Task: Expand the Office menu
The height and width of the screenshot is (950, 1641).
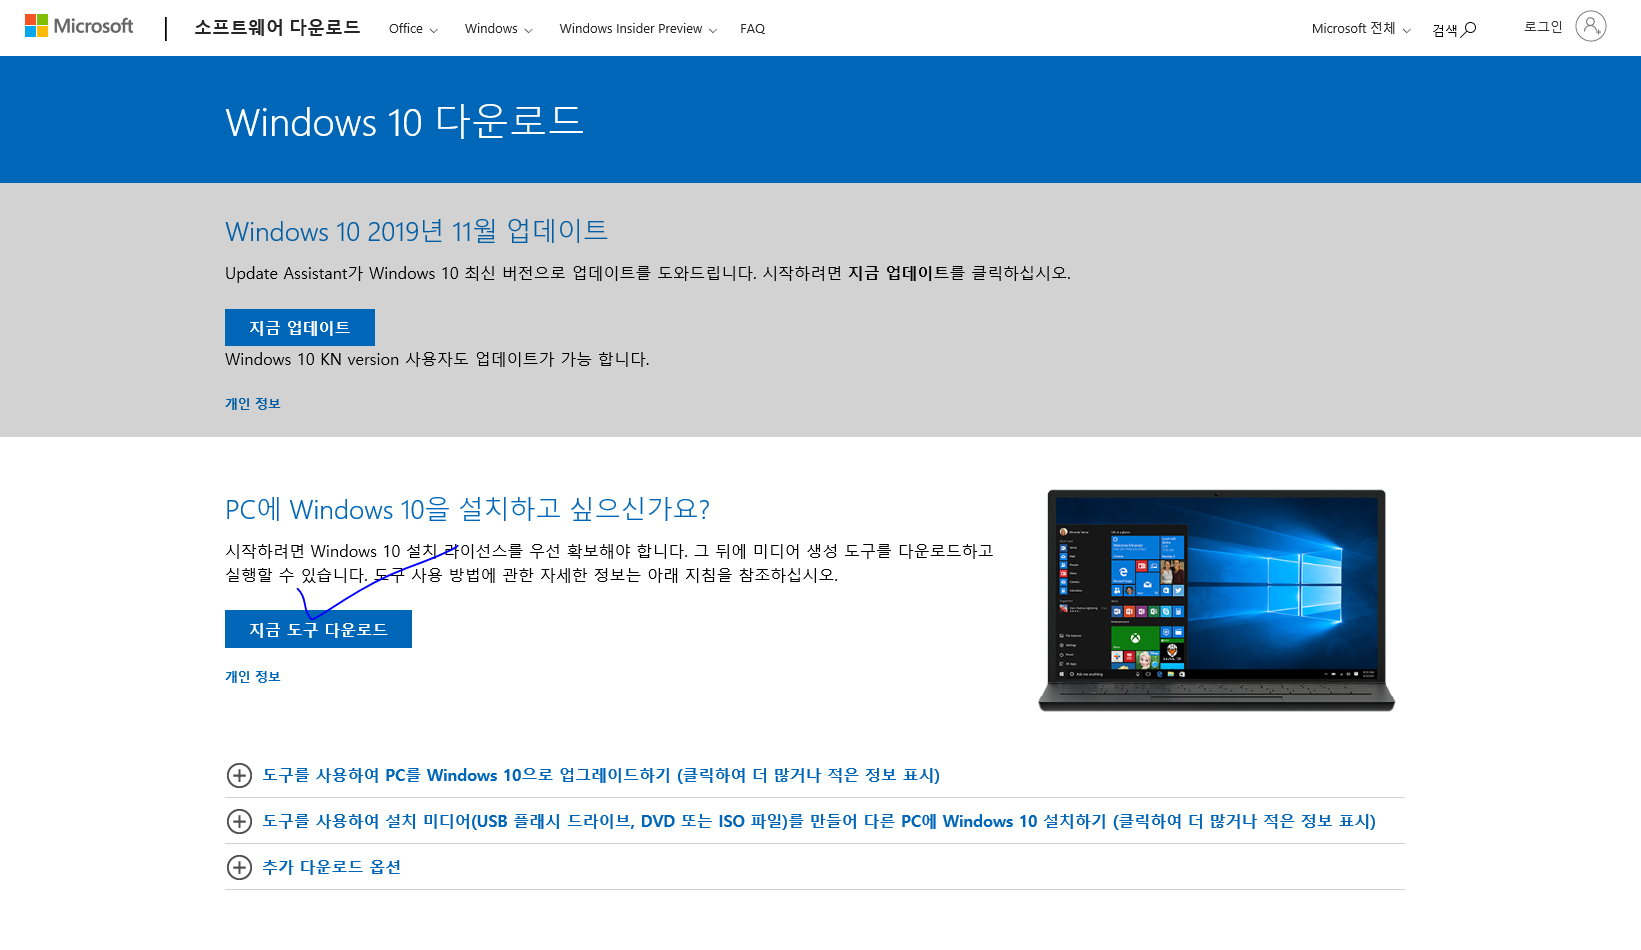Action: click(413, 29)
